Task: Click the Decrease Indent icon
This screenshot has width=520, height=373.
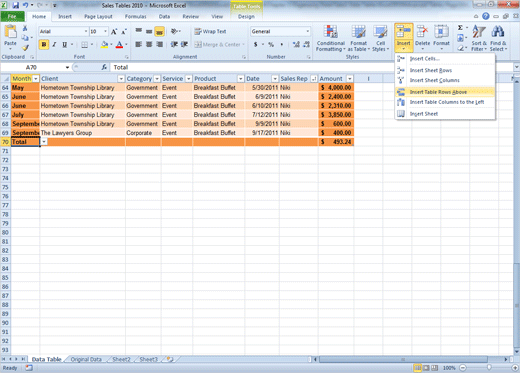Action: click(x=174, y=44)
